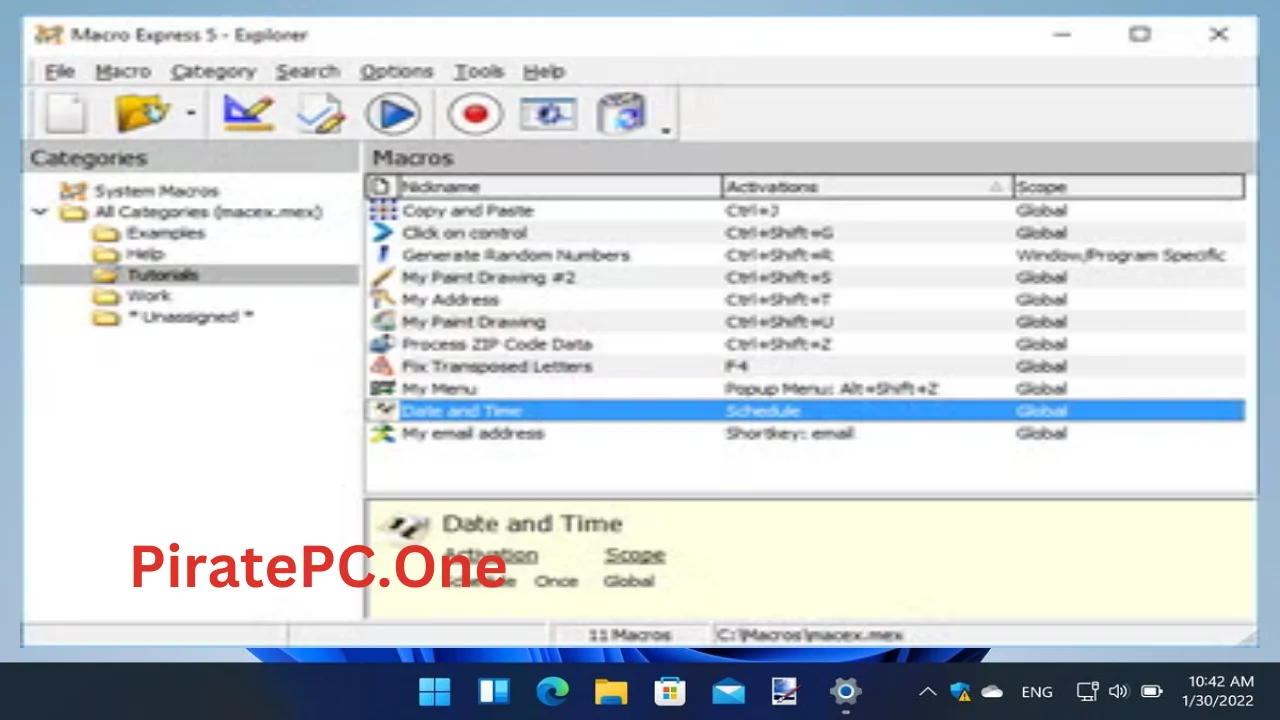Viewport: 1280px width, 720px height.
Task: Select the Copy and Paste macro name
Action: [x=467, y=211]
